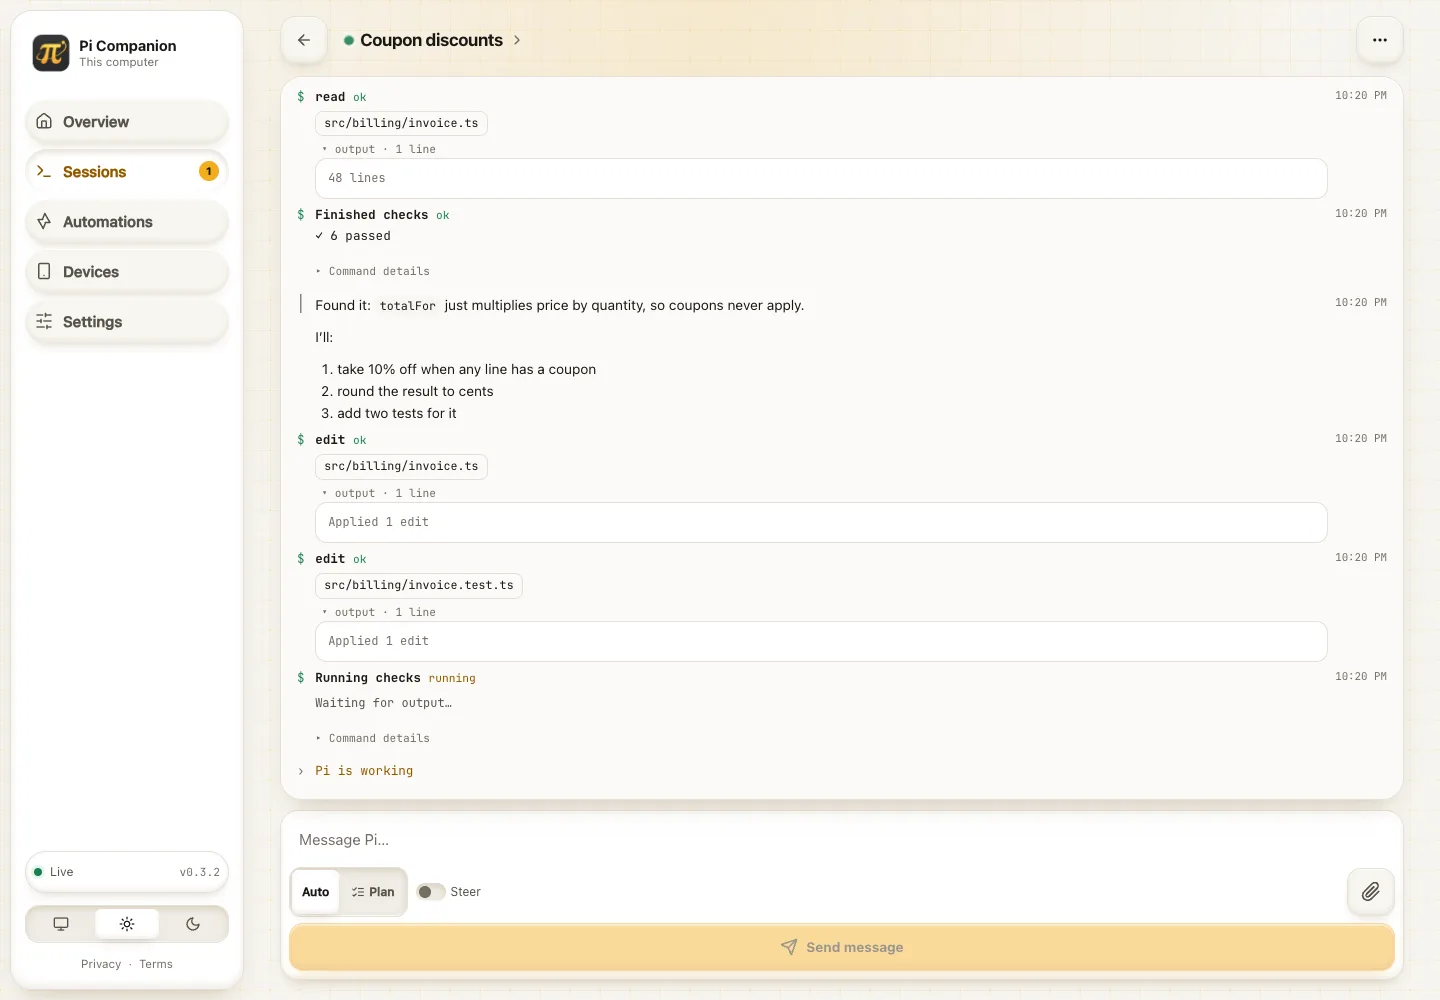The image size is (1440, 1000).
Task: Select the light theme sun icon
Action: [127, 924]
